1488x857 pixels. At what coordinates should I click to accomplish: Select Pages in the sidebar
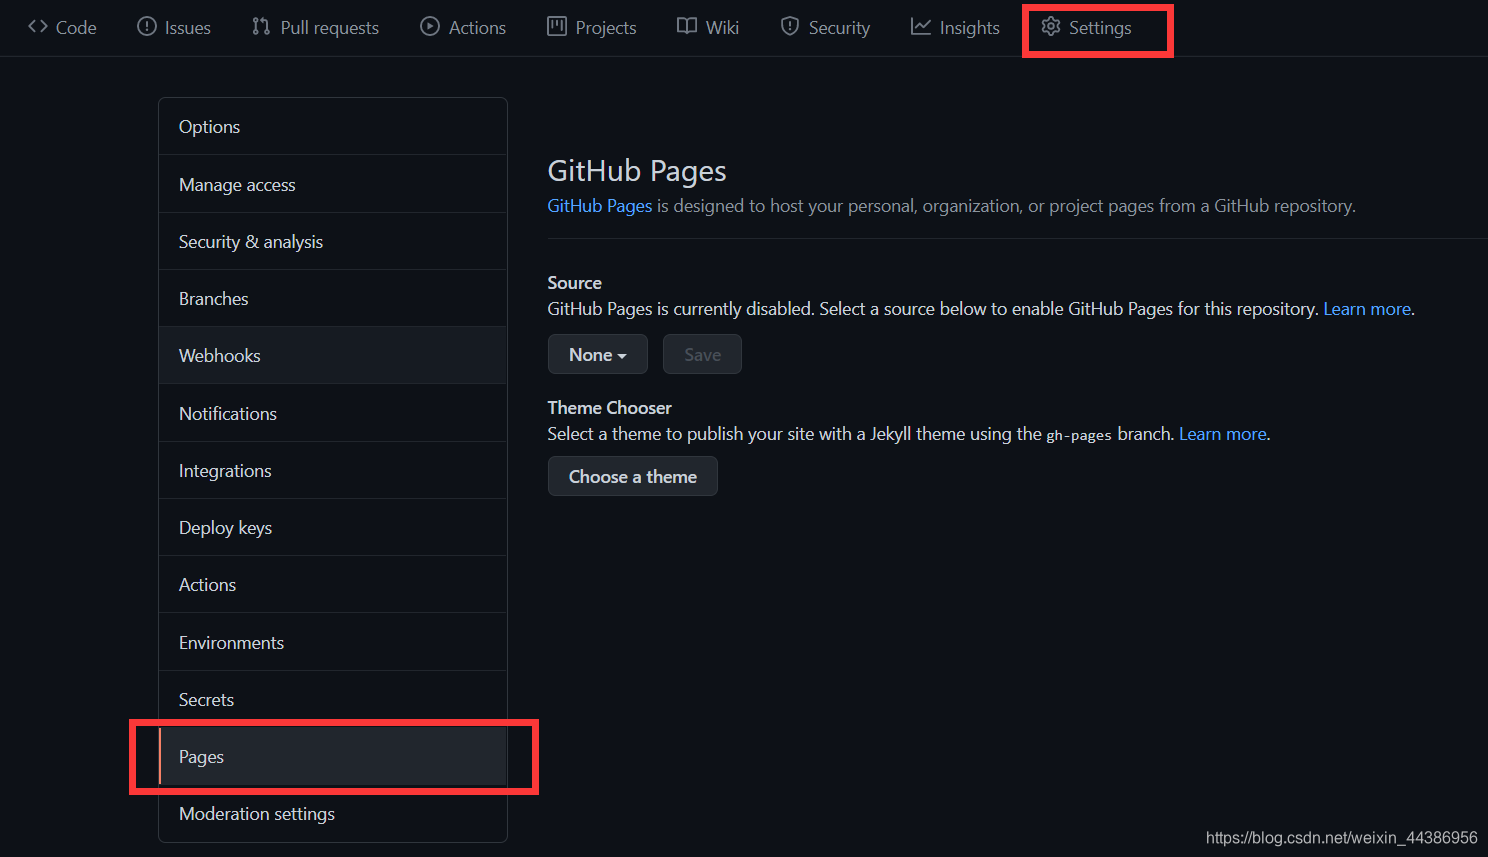click(x=333, y=757)
